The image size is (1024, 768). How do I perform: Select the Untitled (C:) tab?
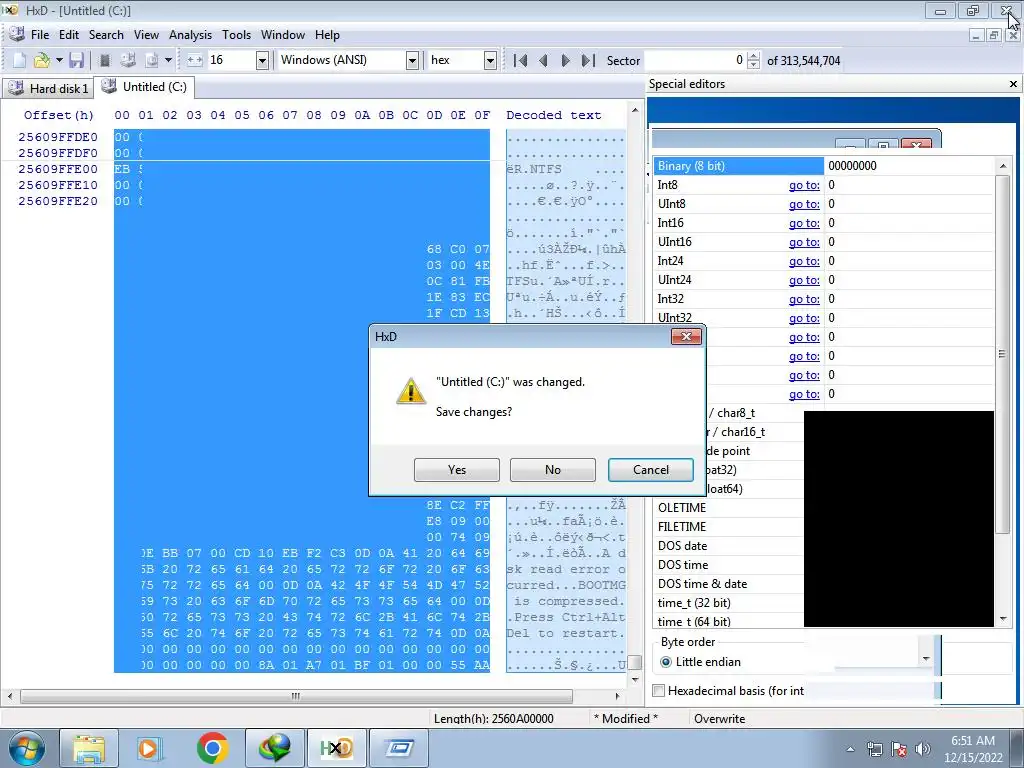(x=144, y=87)
